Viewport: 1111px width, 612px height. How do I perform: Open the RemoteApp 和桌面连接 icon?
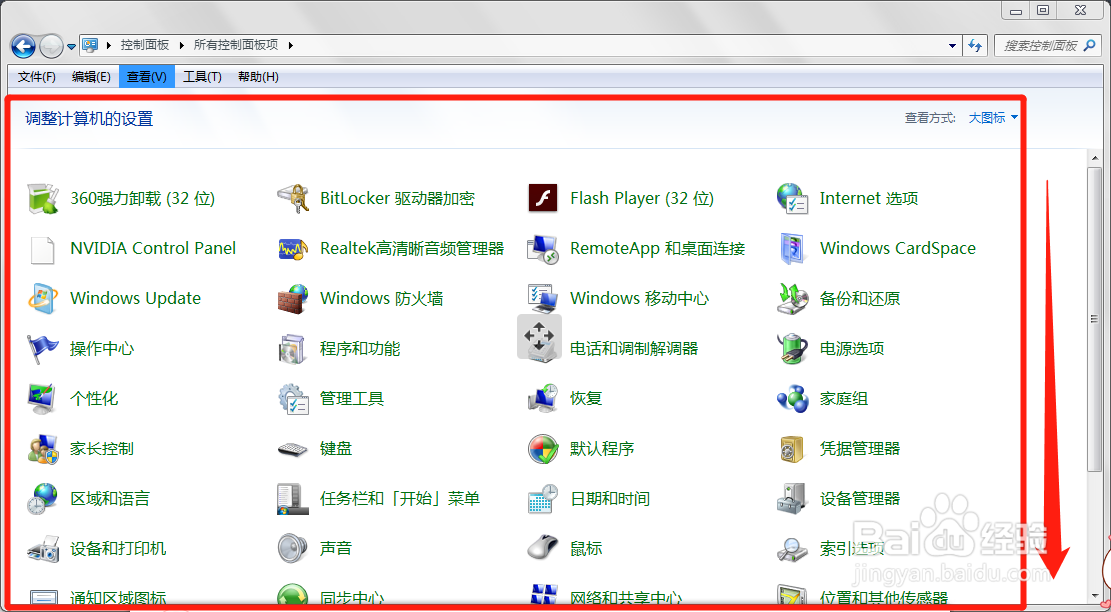click(x=543, y=249)
